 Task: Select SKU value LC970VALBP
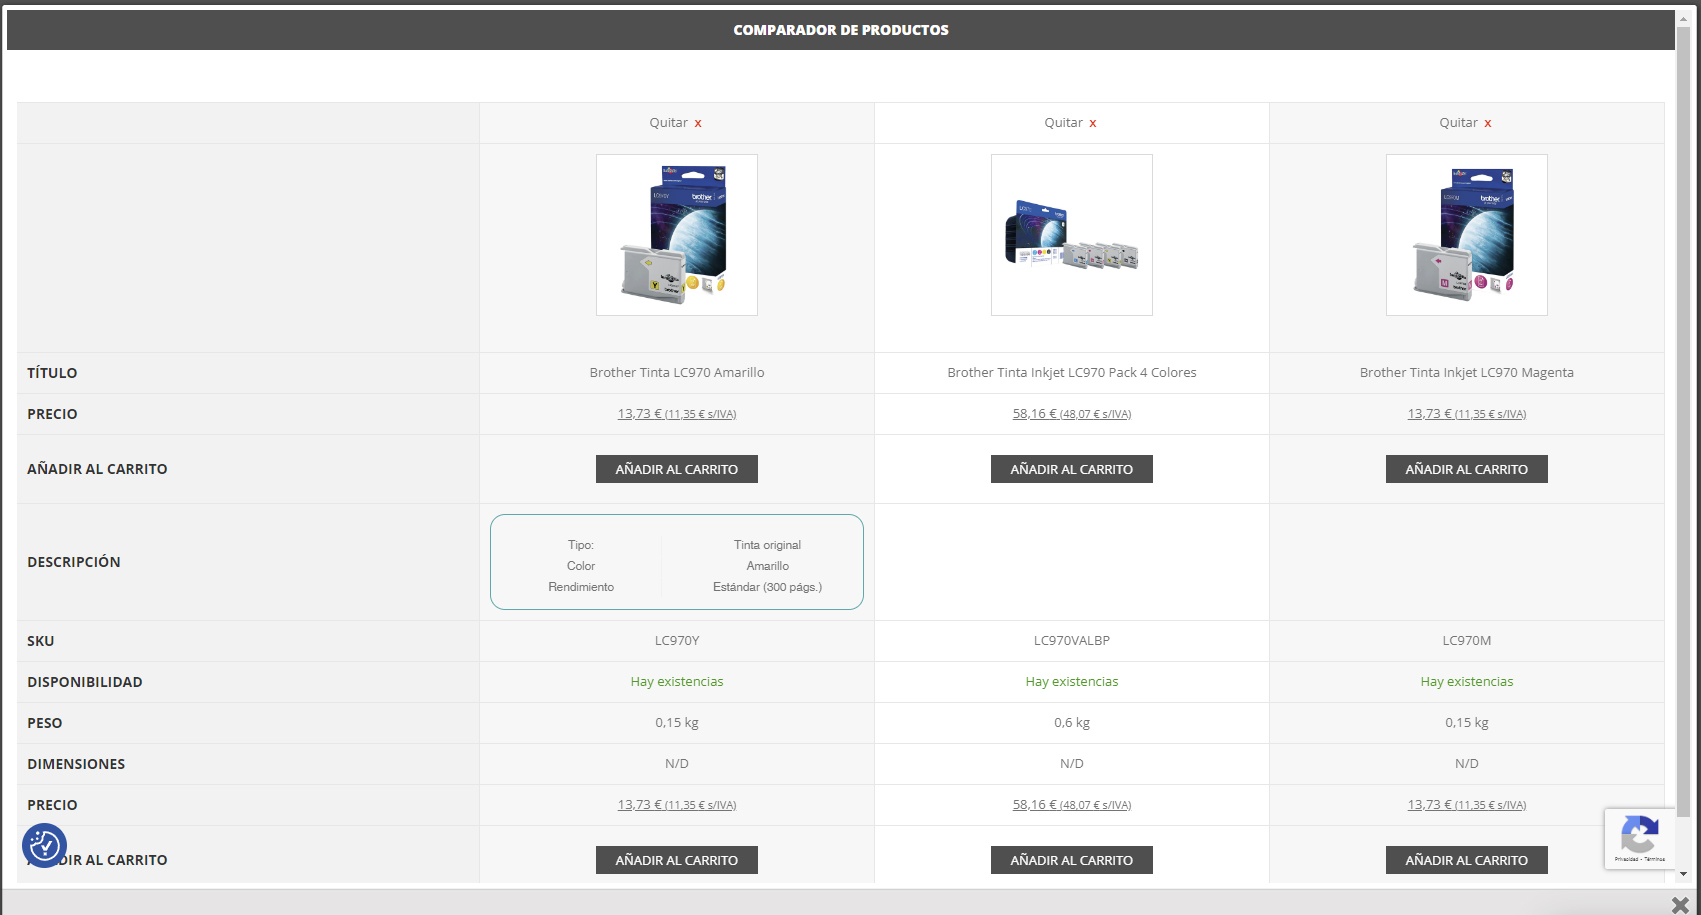point(1072,641)
